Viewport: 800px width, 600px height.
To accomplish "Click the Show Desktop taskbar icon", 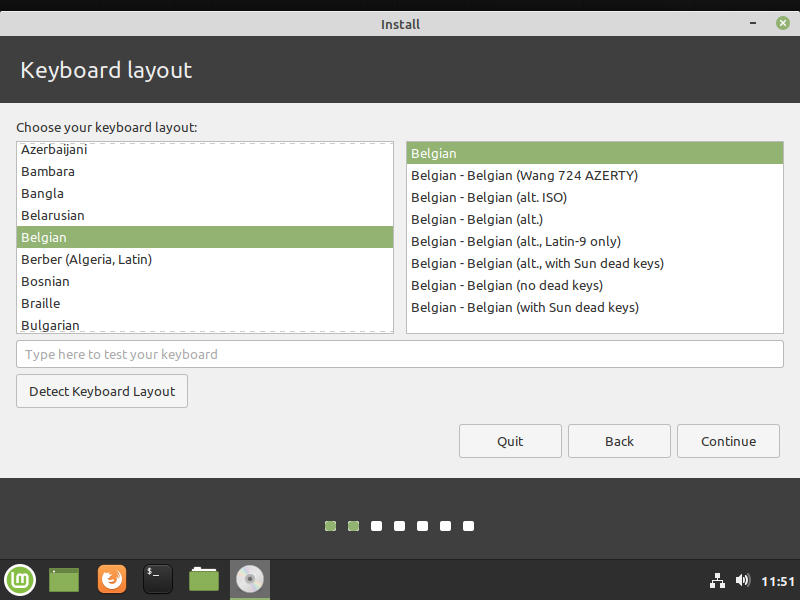I will click(x=64, y=580).
